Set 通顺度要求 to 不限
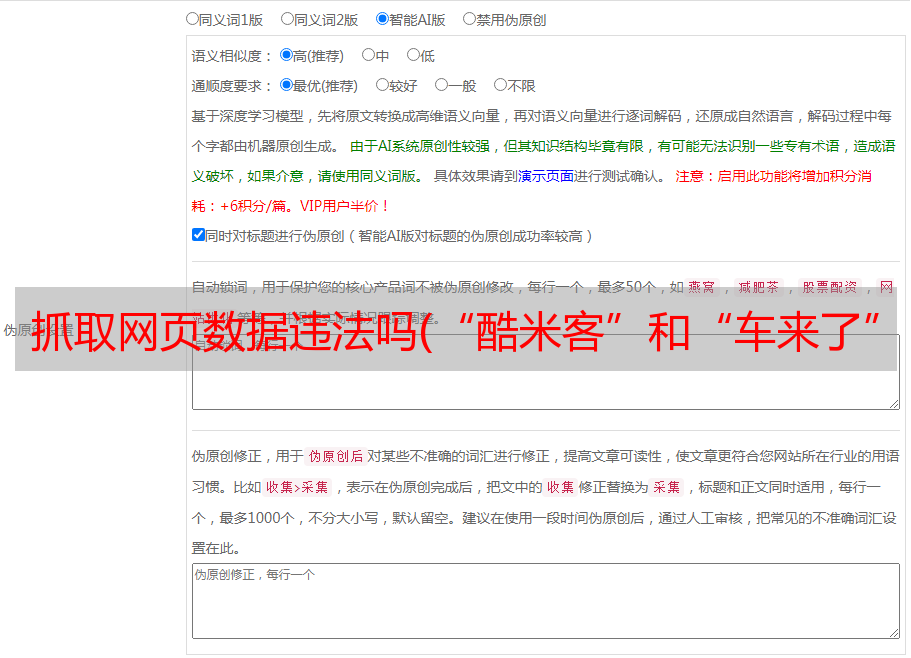Screen dimensions: 911x658 [x=500, y=85]
